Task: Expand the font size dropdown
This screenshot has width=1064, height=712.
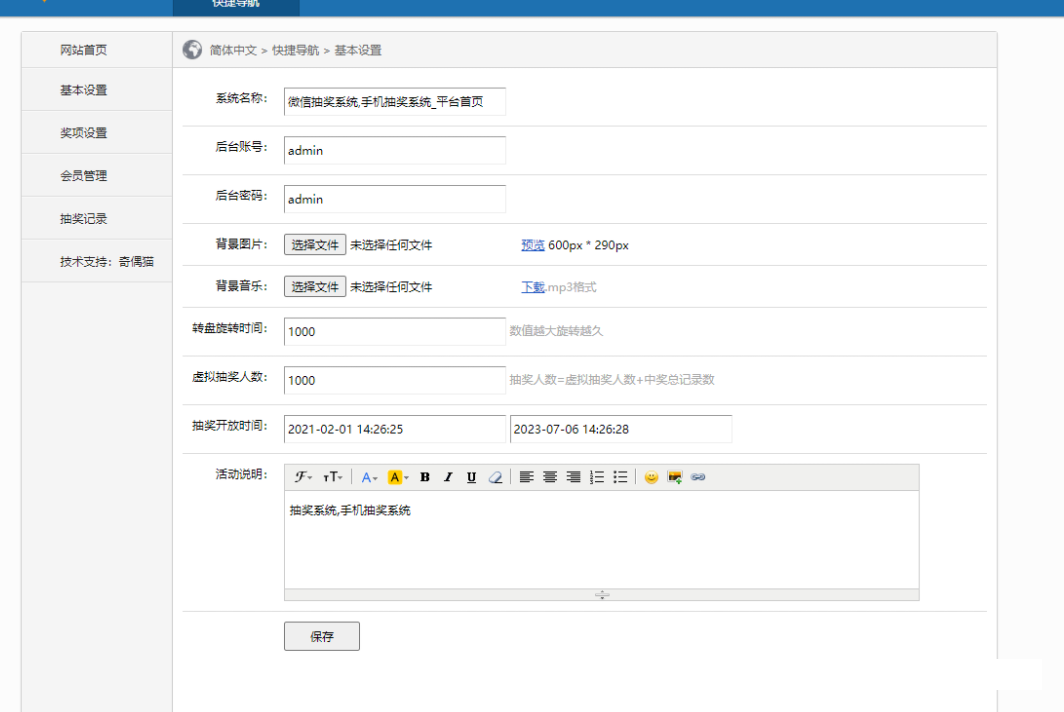Action: click(x=333, y=478)
